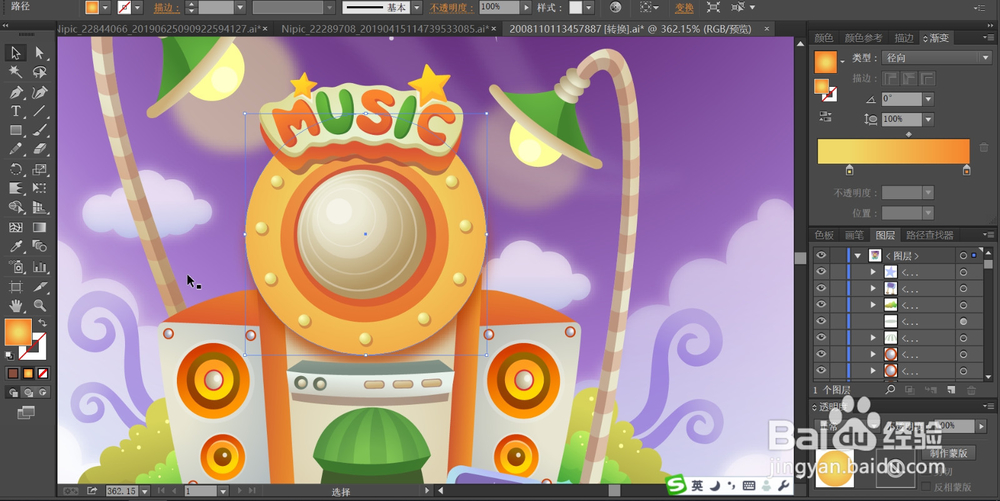Select the Artboard tool
Screen dimensions: 1000x501
click(x=16, y=287)
